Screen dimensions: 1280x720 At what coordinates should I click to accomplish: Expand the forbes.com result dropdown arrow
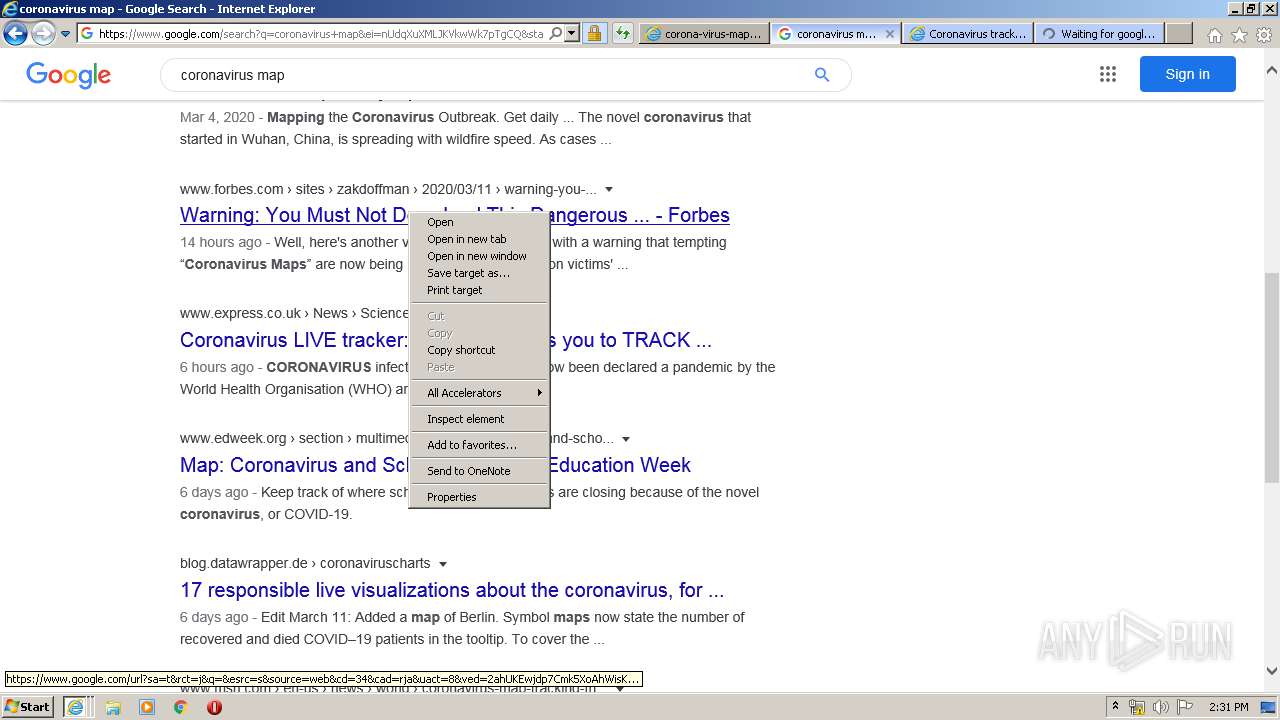(609, 189)
